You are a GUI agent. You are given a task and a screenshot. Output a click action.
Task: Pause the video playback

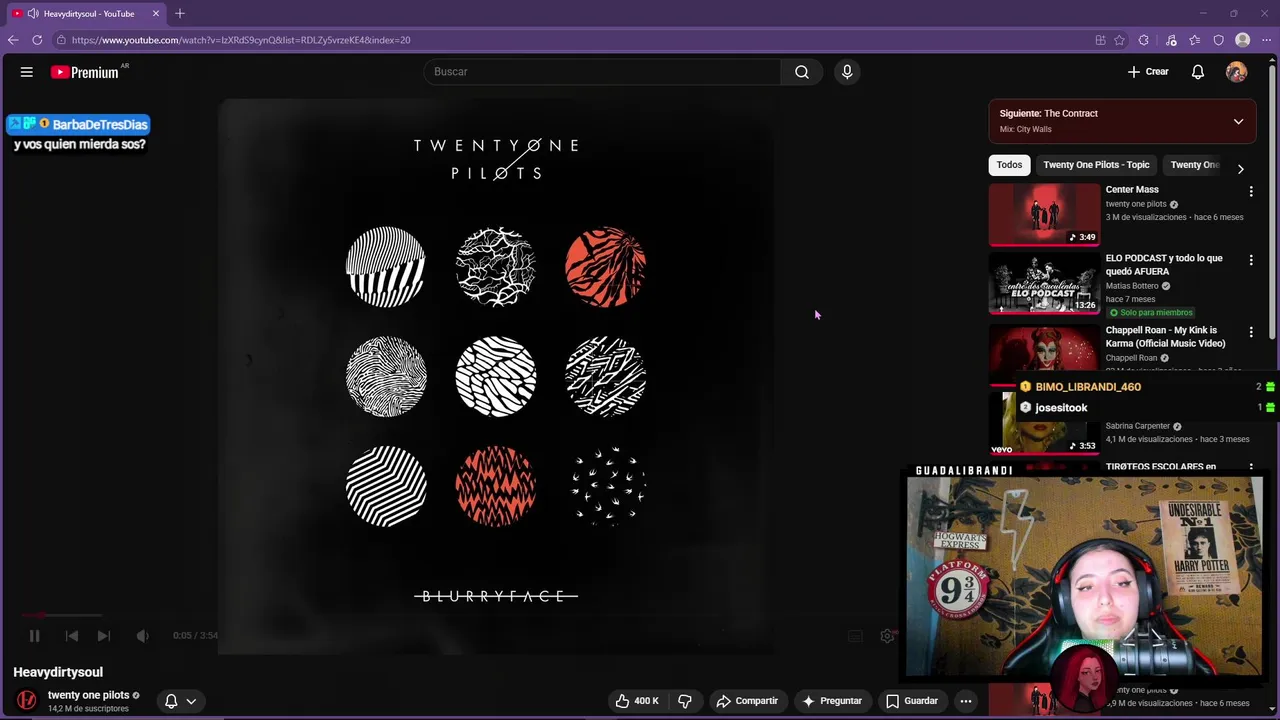tap(34, 635)
